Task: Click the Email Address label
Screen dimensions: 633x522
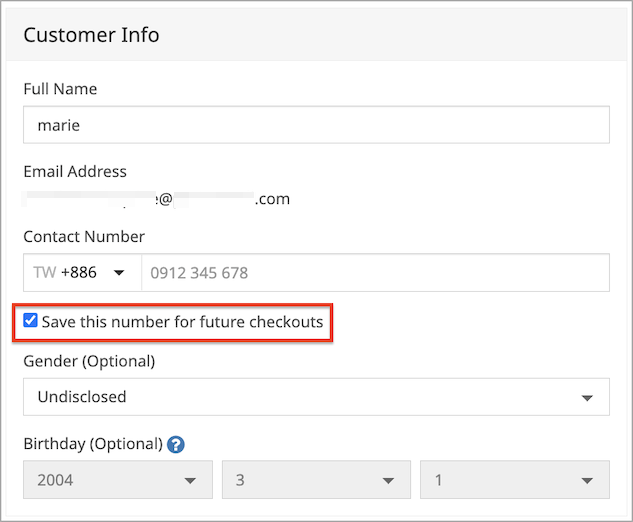Action: 75,172
